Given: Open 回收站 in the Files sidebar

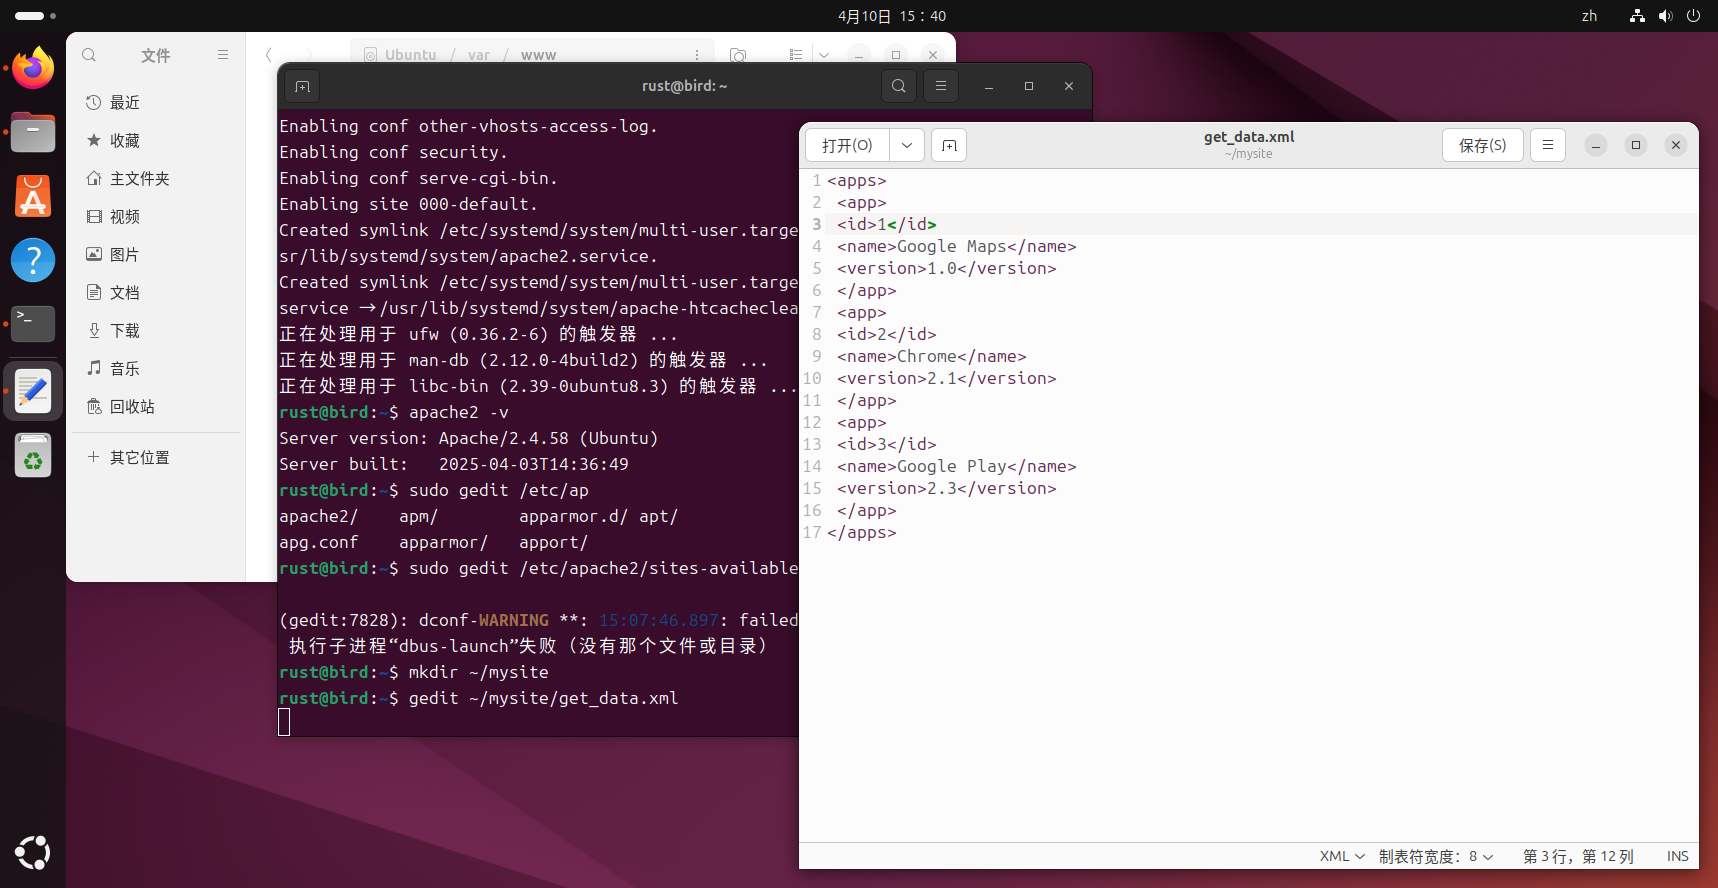Looking at the screenshot, I should [158, 407].
